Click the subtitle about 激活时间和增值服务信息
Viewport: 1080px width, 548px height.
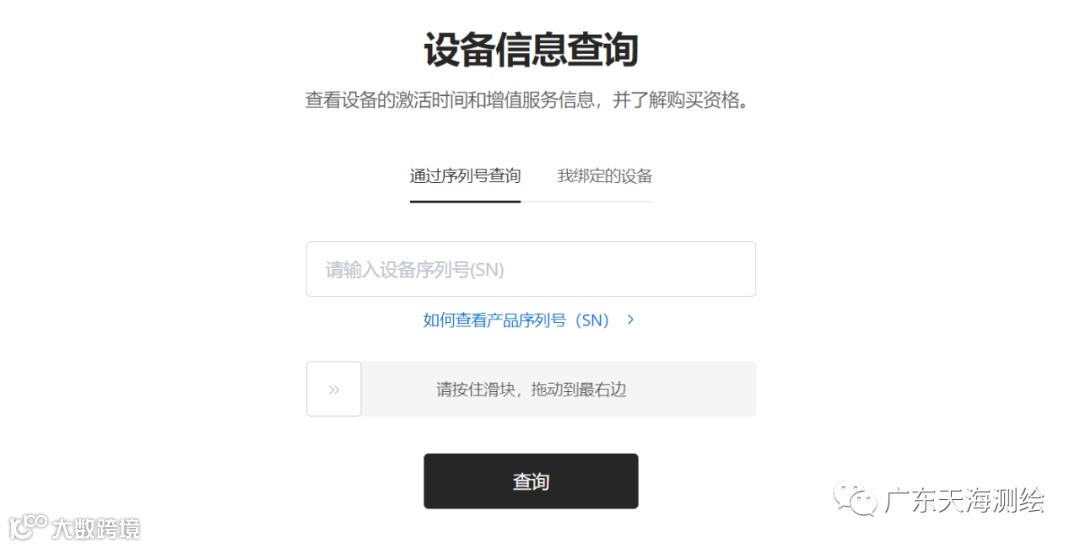click(x=528, y=101)
